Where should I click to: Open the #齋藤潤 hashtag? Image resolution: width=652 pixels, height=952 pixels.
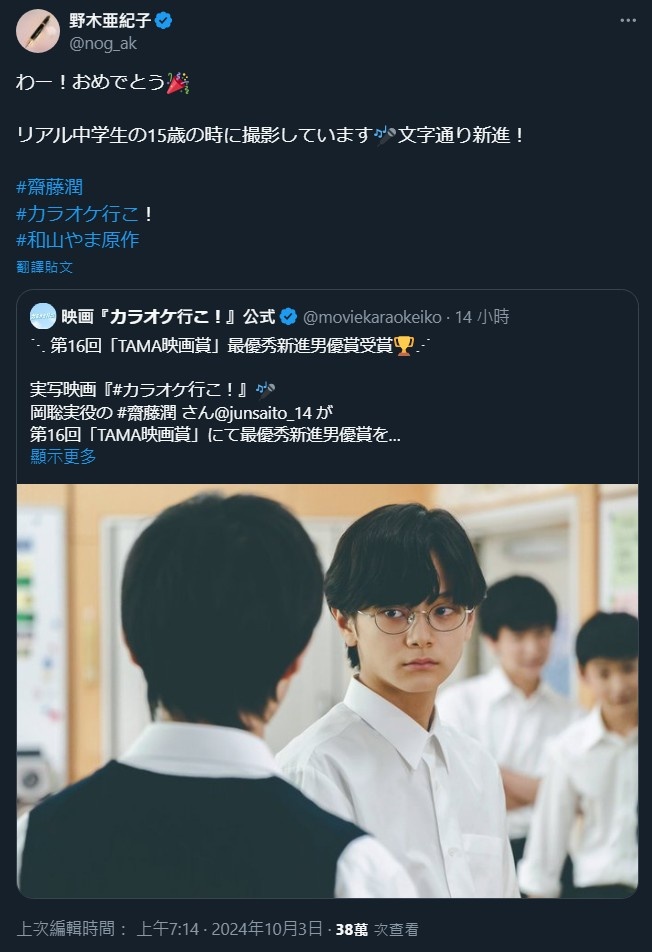[x=49, y=187]
